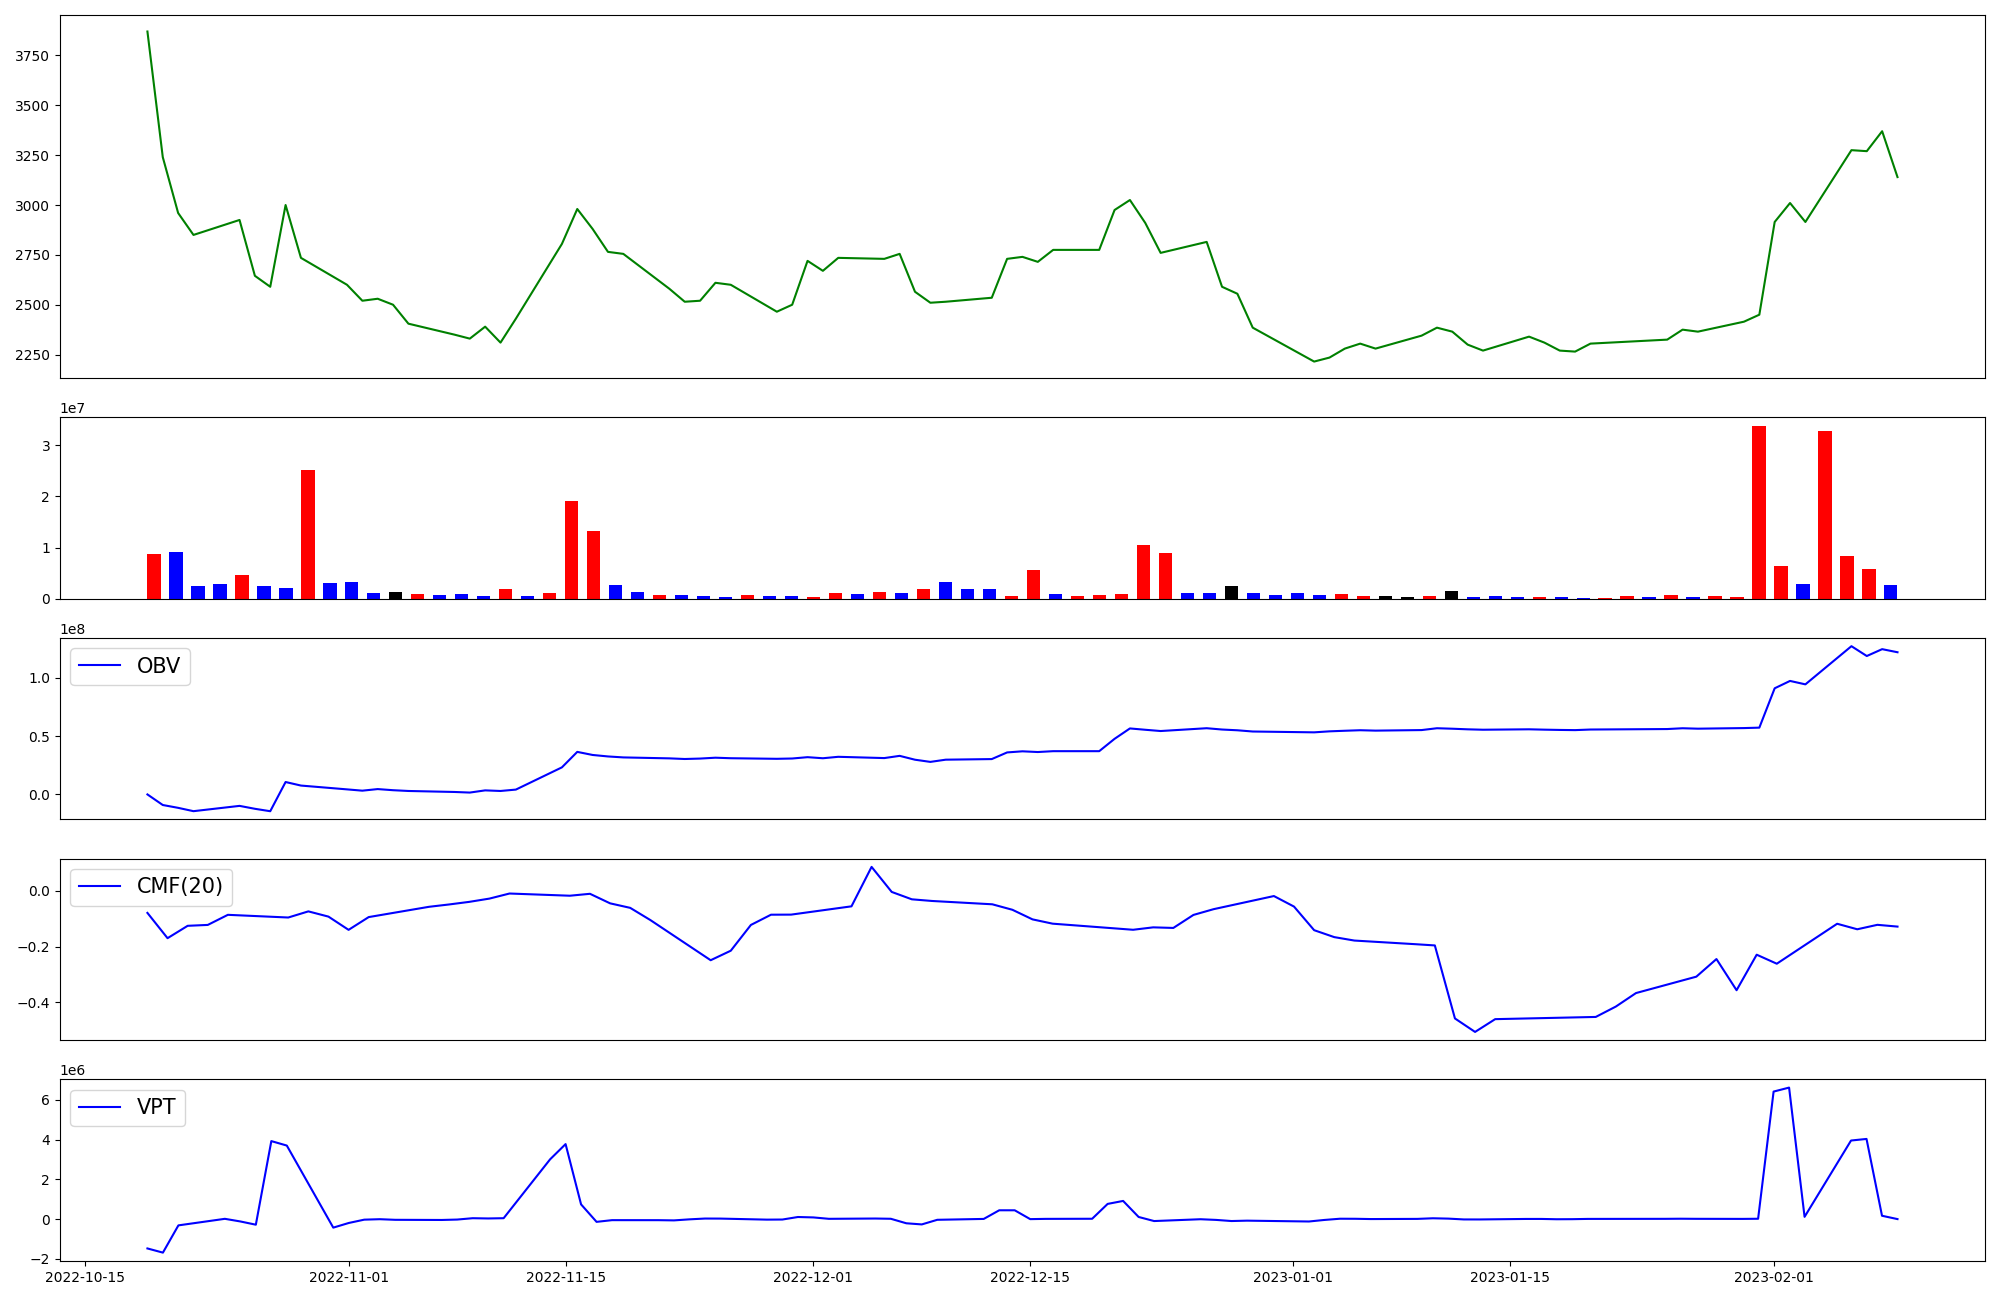Click the 1e7 volume scale label

(x=72, y=408)
